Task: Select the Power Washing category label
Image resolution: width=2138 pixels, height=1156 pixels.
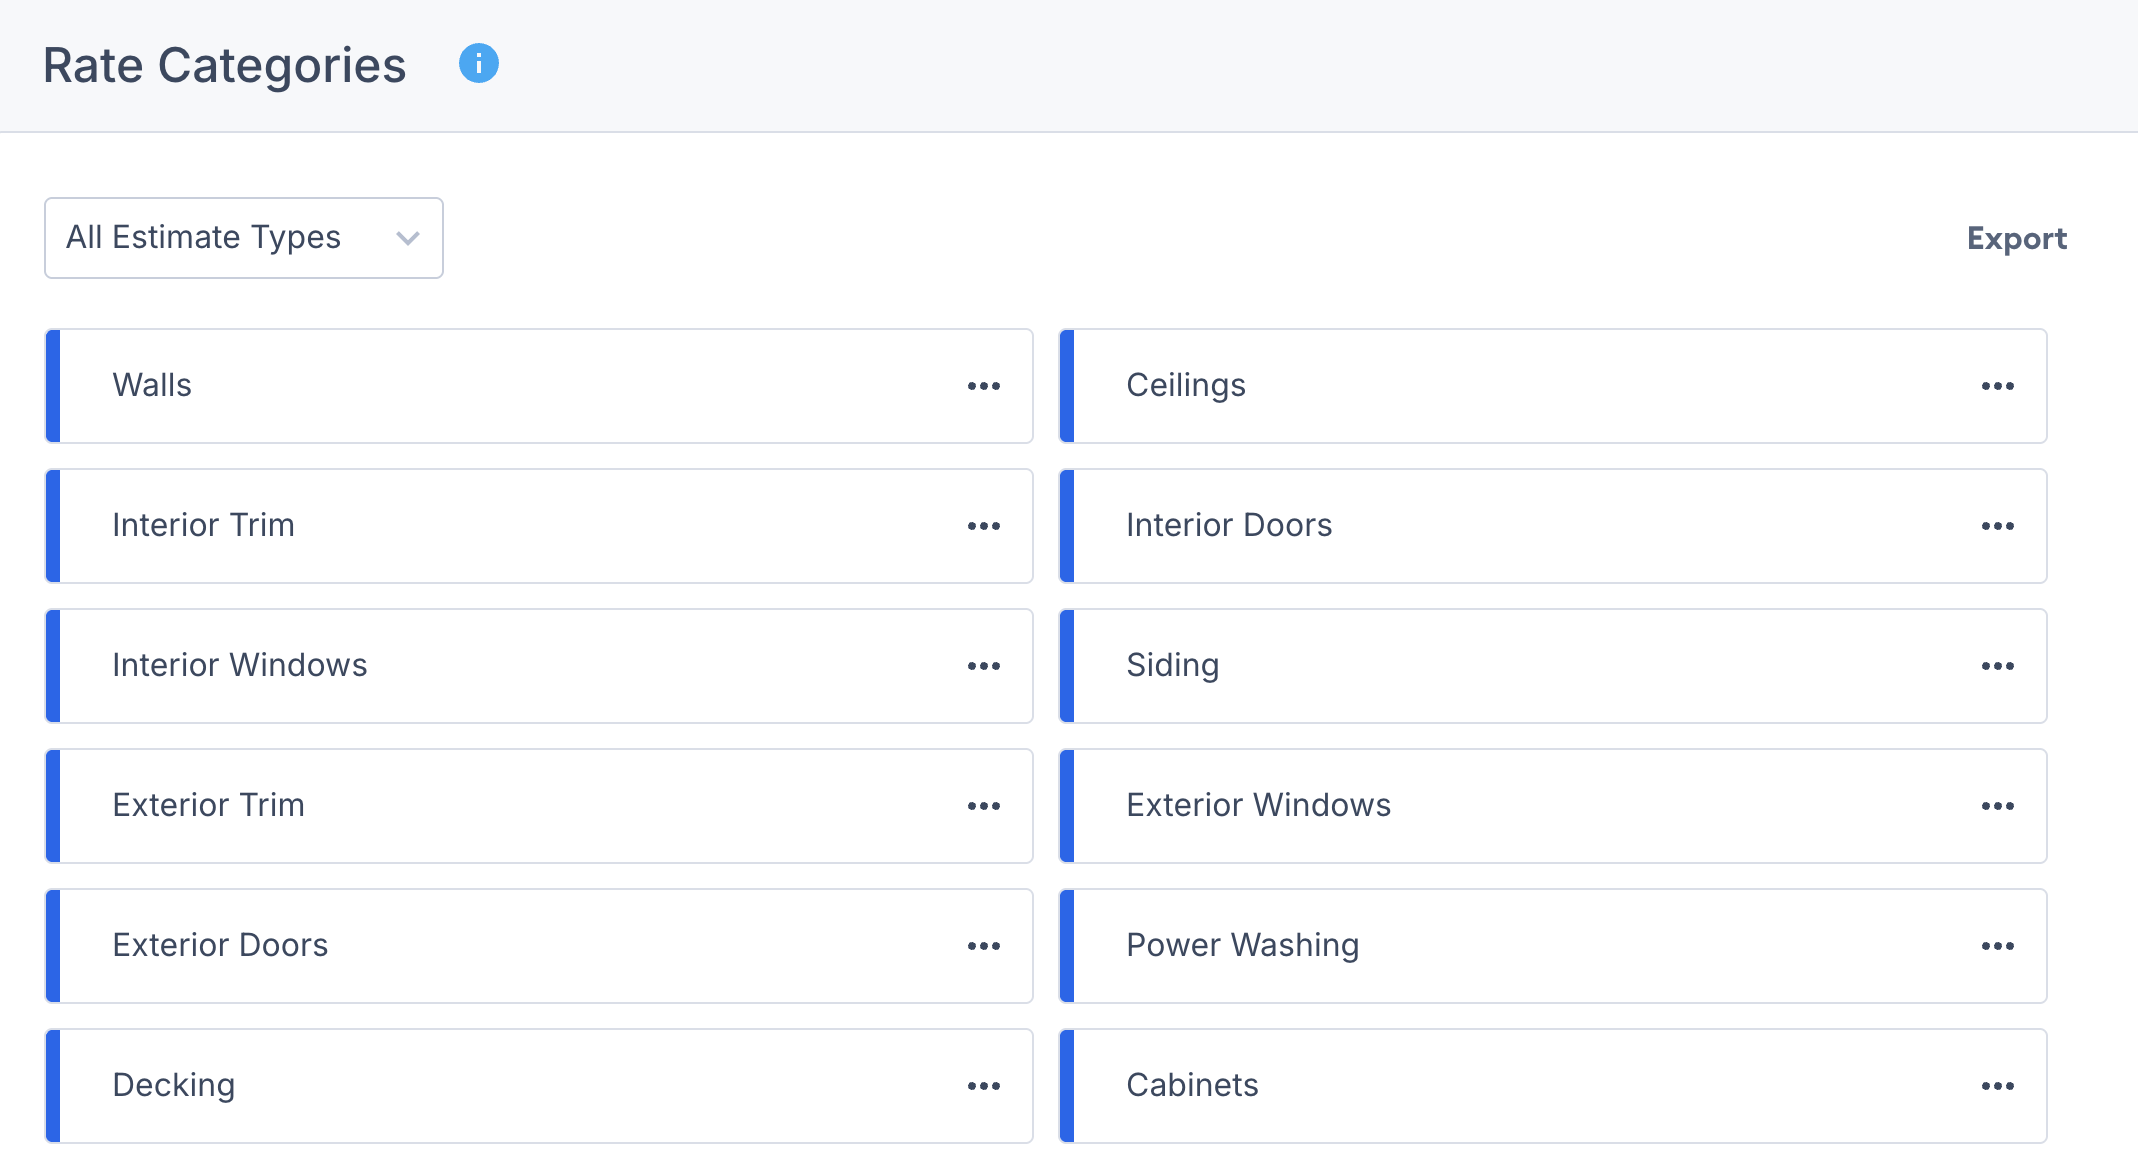Action: pos(1243,946)
